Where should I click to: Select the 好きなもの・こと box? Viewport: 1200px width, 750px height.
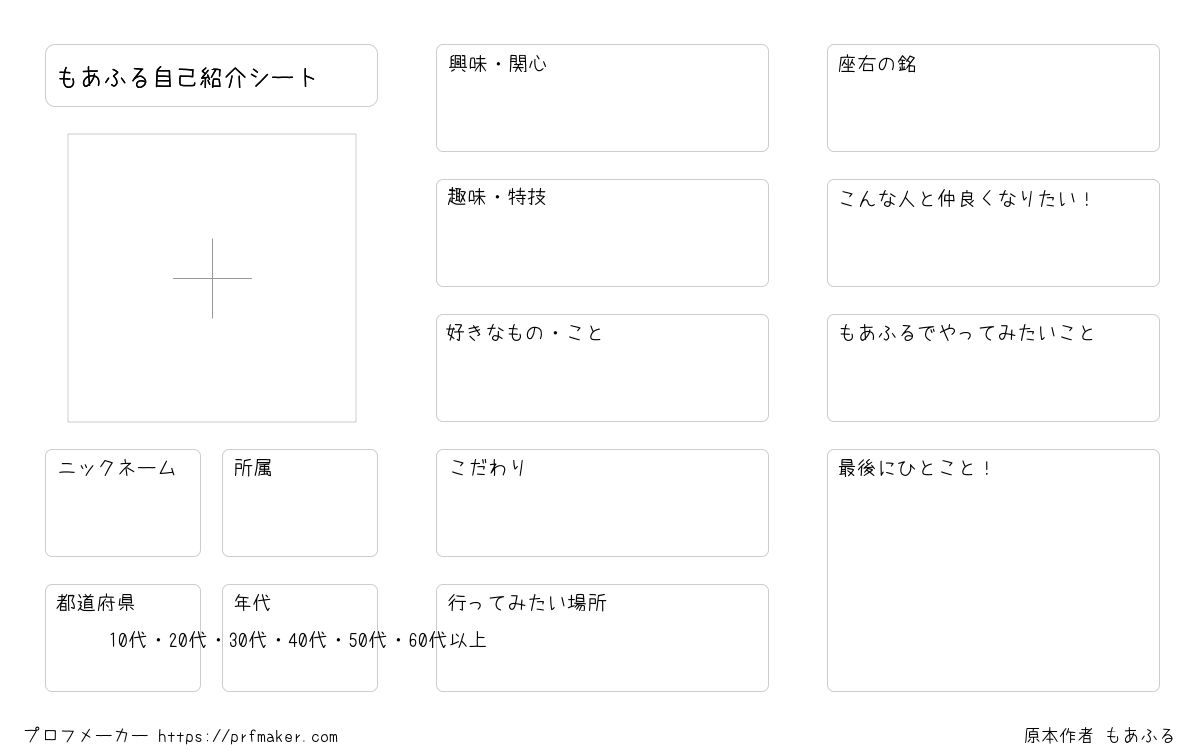point(602,368)
